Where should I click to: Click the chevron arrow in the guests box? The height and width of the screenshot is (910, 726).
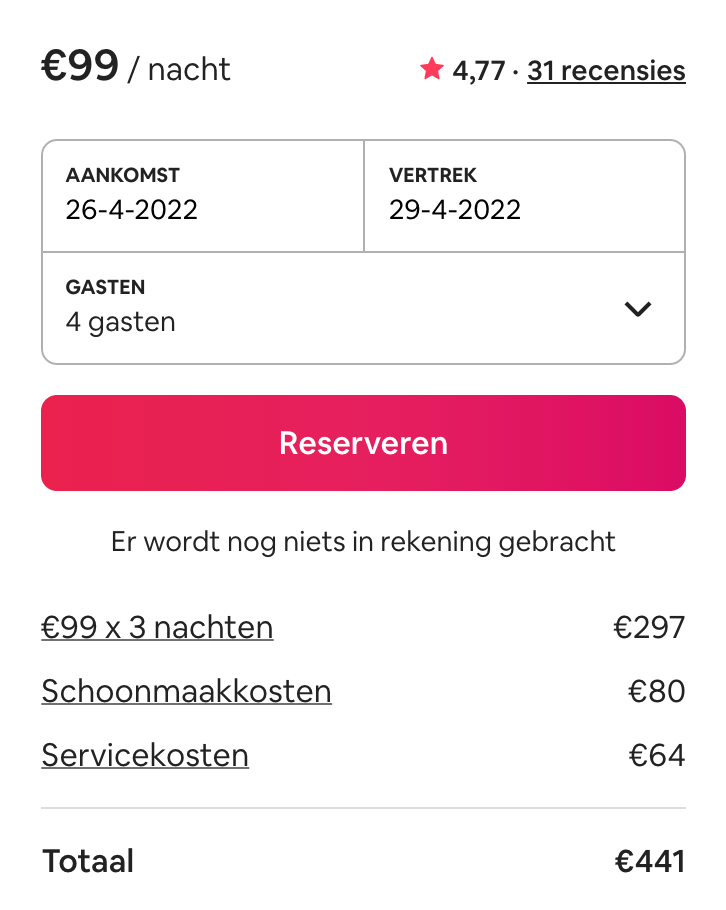(637, 309)
